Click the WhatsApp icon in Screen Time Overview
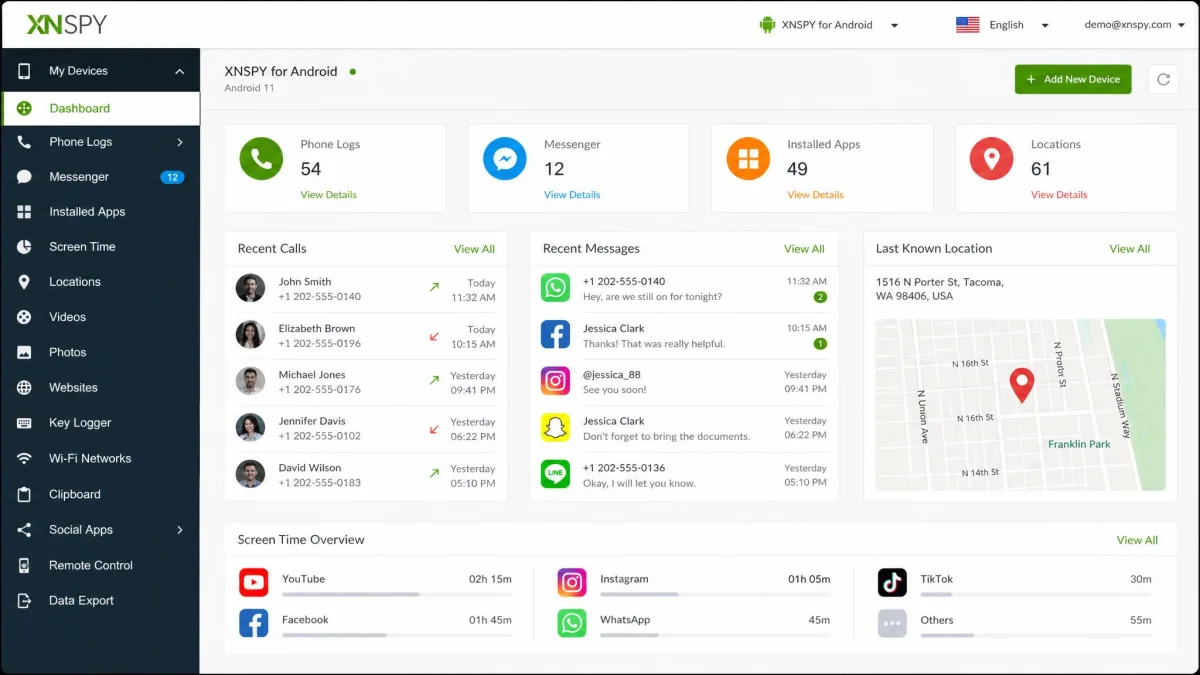Image resolution: width=1200 pixels, height=675 pixels. point(572,623)
